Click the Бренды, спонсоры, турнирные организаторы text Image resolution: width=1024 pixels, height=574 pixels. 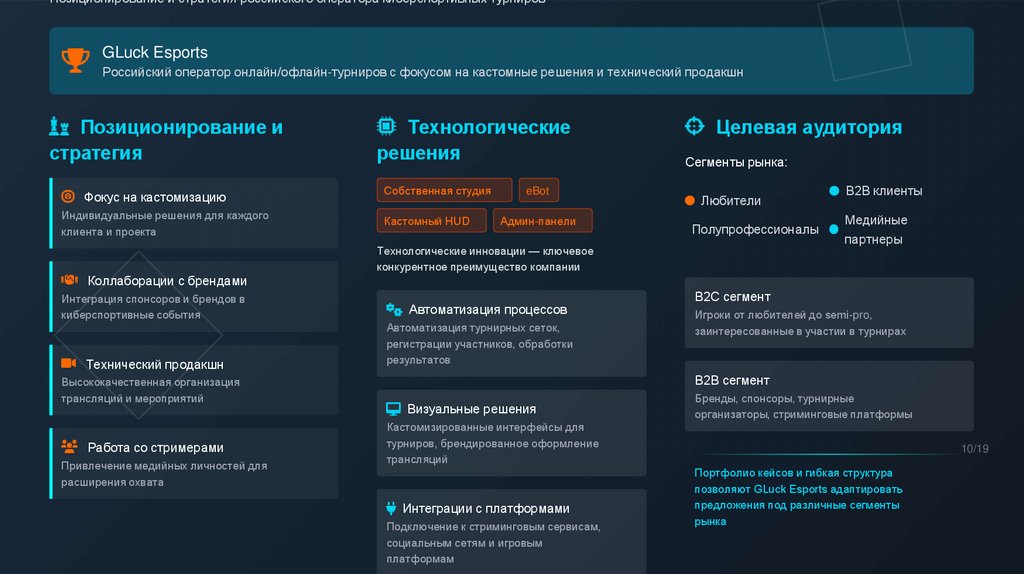click(x=803, y=406)
